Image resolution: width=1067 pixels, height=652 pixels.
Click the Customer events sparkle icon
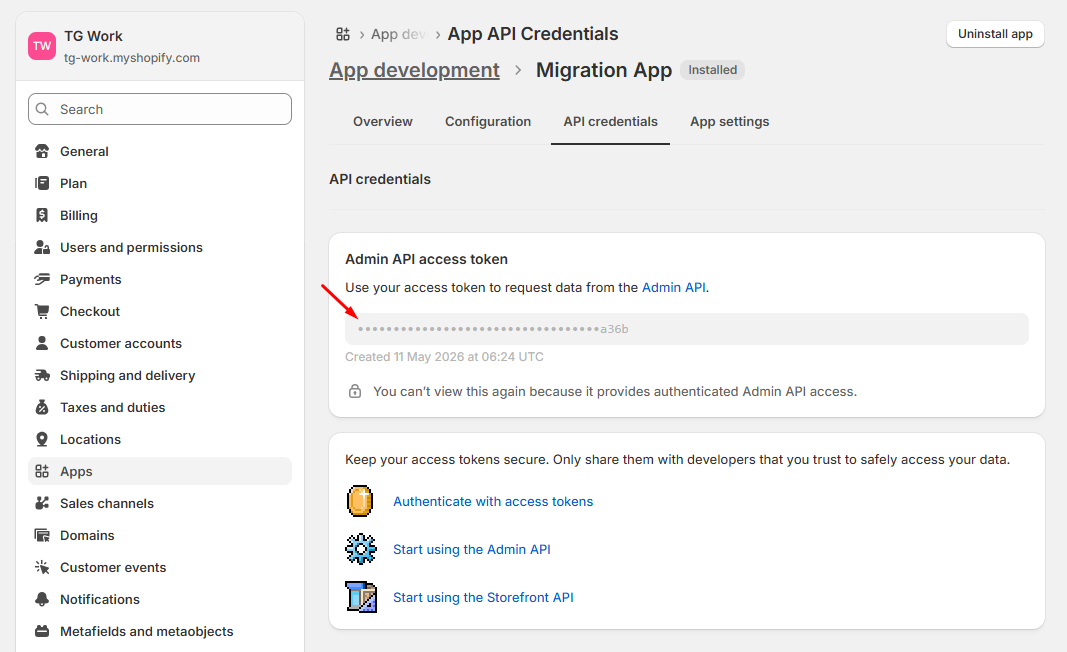click(x=42, y=567)
